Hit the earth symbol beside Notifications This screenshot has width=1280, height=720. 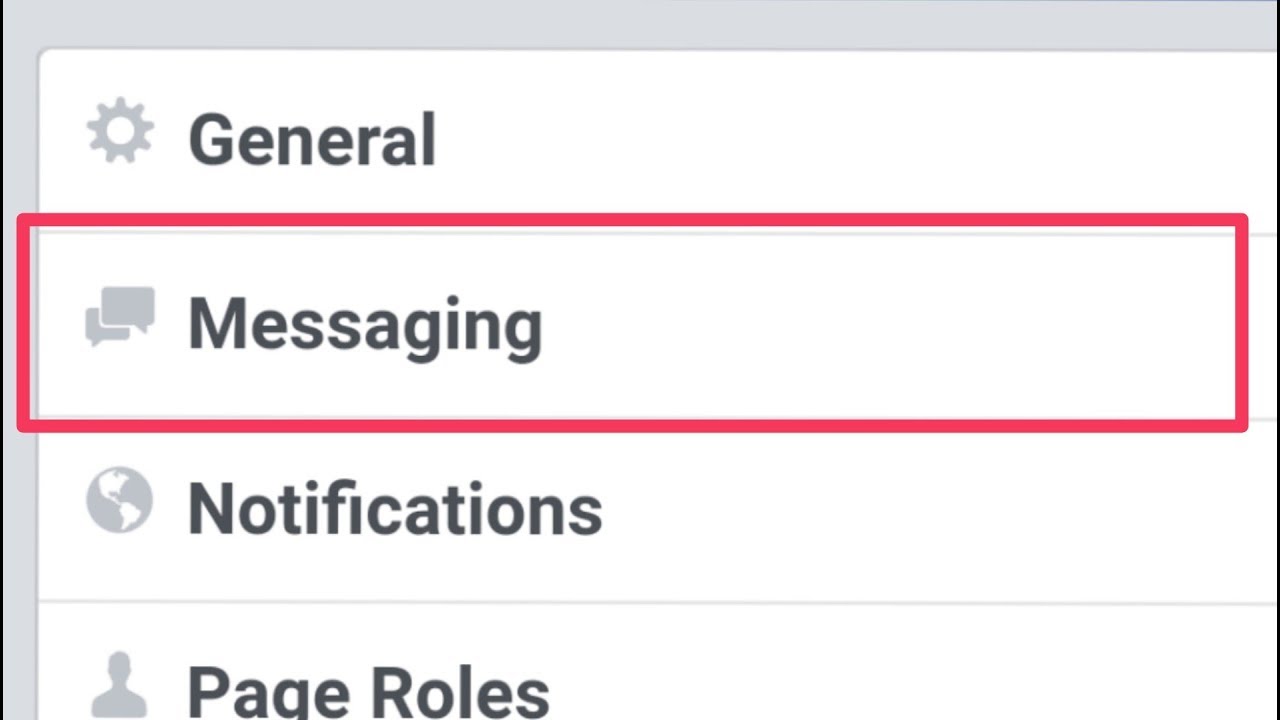pos(120,500)
